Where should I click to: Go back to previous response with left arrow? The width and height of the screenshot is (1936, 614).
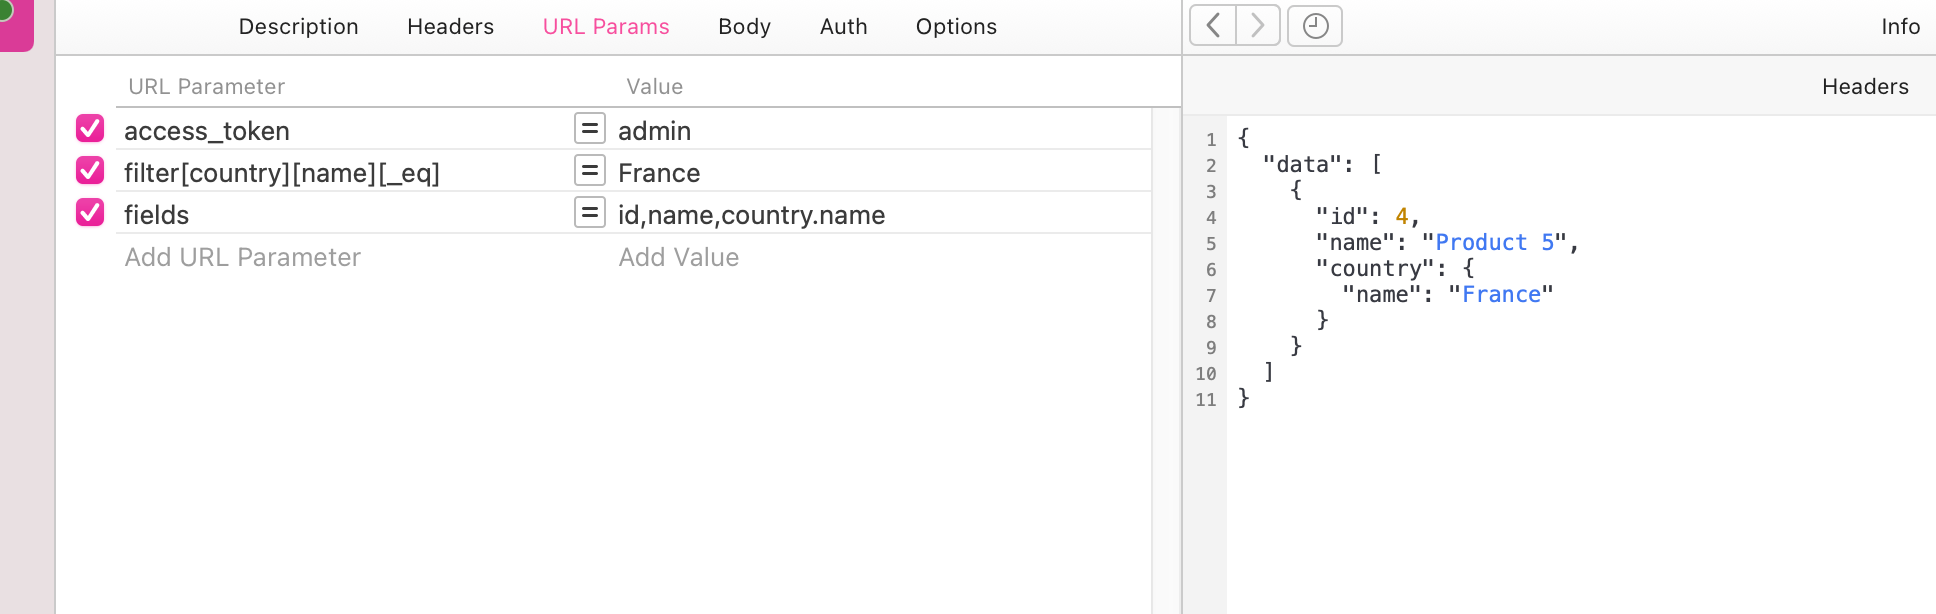click(1213, 25)
